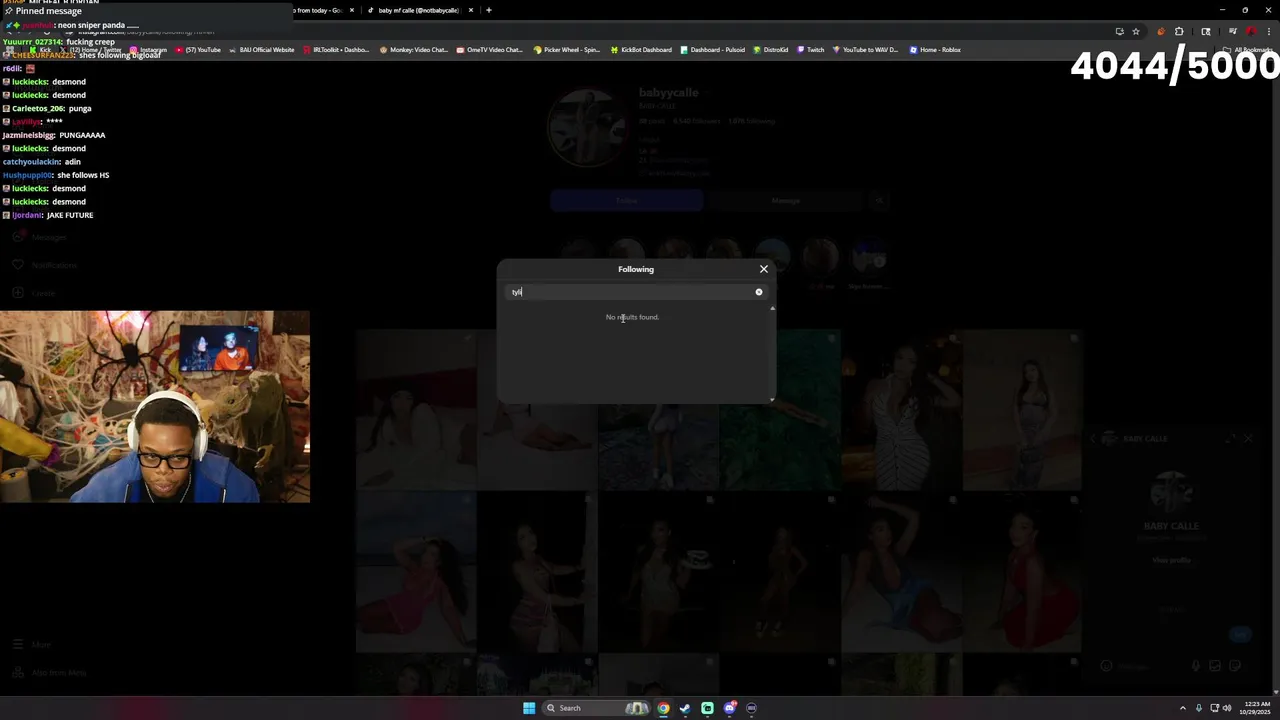Open the BAU Official Website bookmark
The width and height of the screenshot is (1280, 720).
coord(262,50)
